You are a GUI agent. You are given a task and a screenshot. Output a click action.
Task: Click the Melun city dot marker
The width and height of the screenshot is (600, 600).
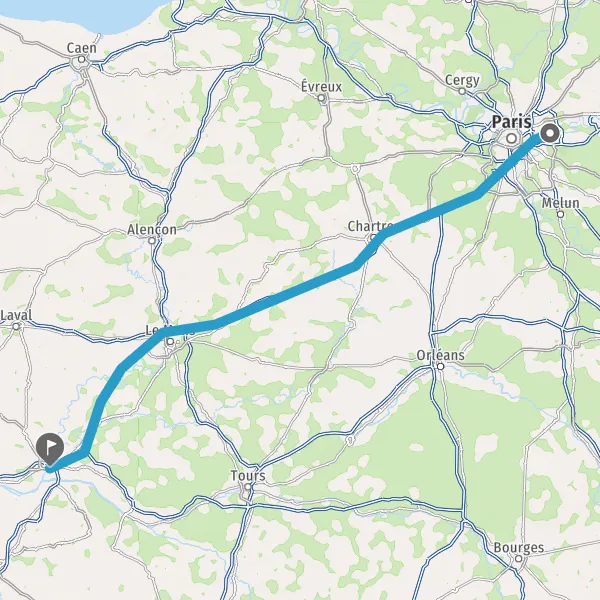[560, 214]
